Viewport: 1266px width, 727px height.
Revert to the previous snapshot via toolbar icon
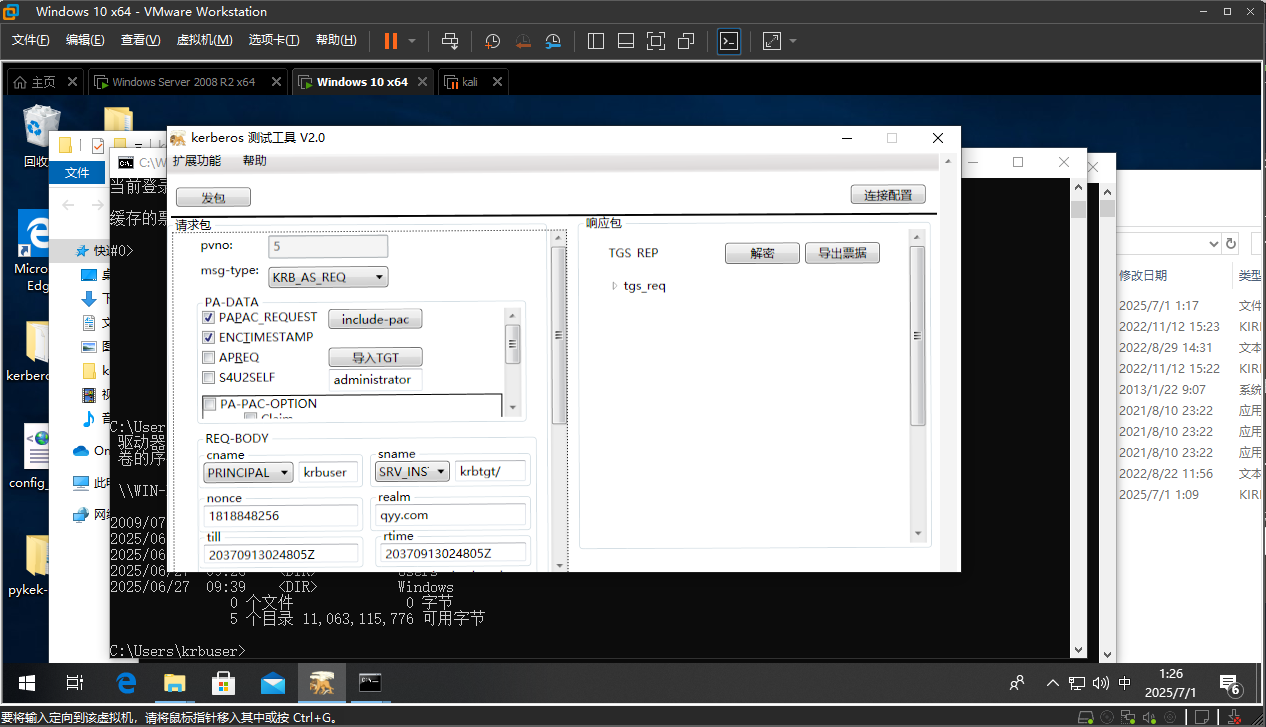(523, 41)
